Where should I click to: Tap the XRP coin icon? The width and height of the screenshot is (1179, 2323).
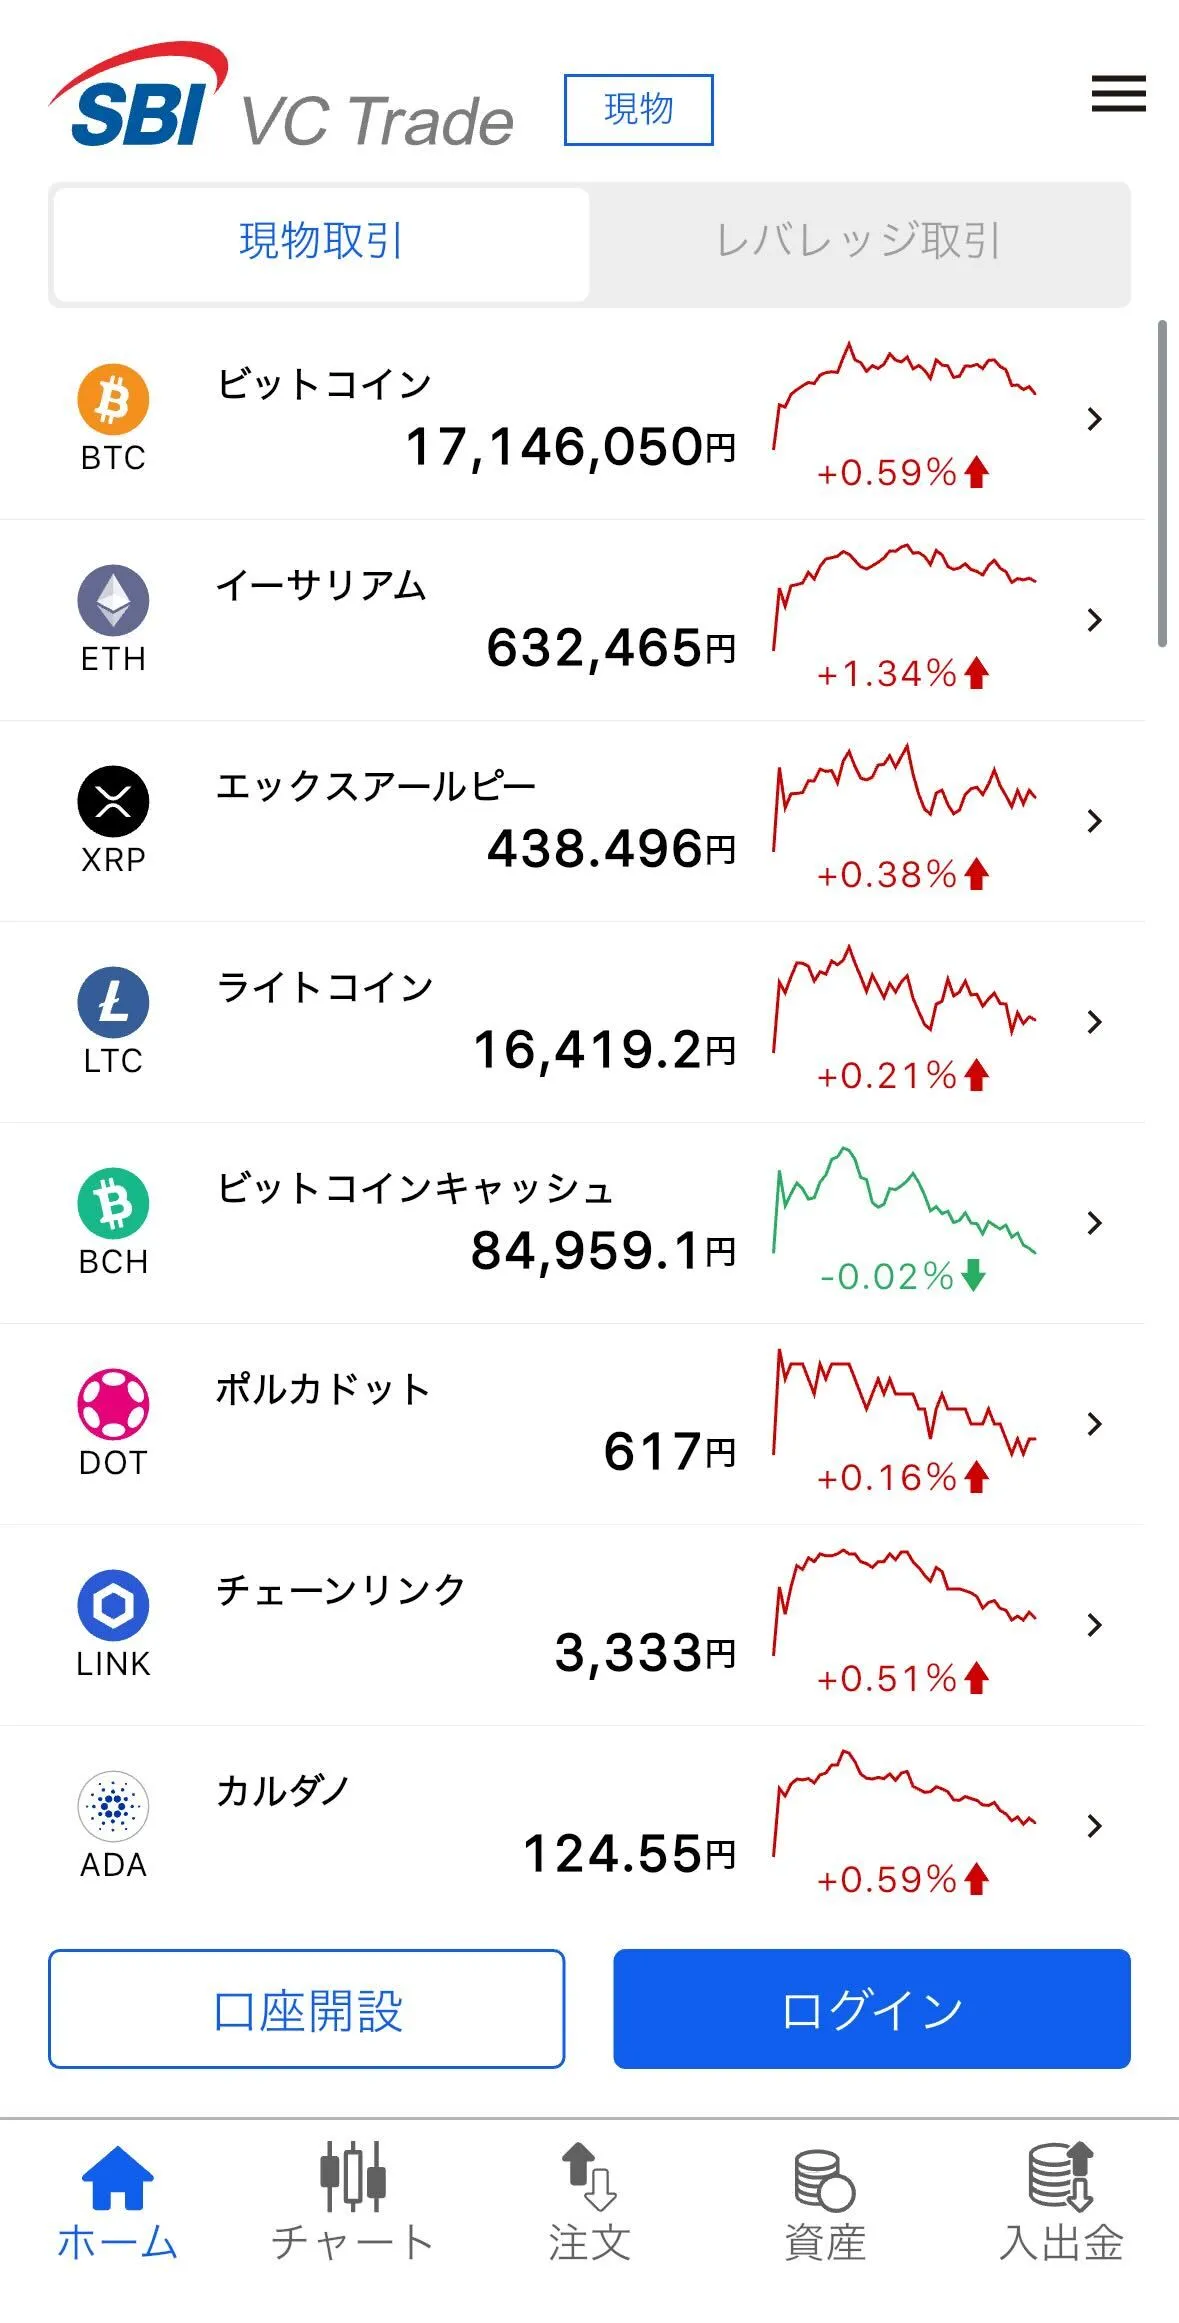coord(113,801)
